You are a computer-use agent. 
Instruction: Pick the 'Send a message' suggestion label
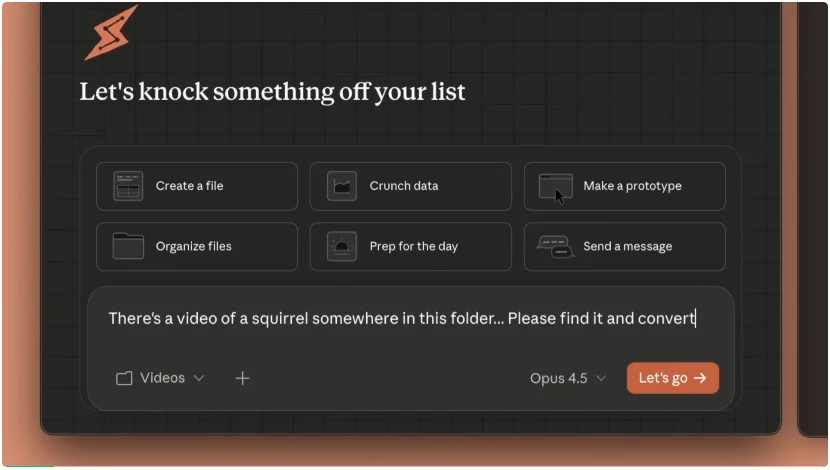click(x=627, y=246)
